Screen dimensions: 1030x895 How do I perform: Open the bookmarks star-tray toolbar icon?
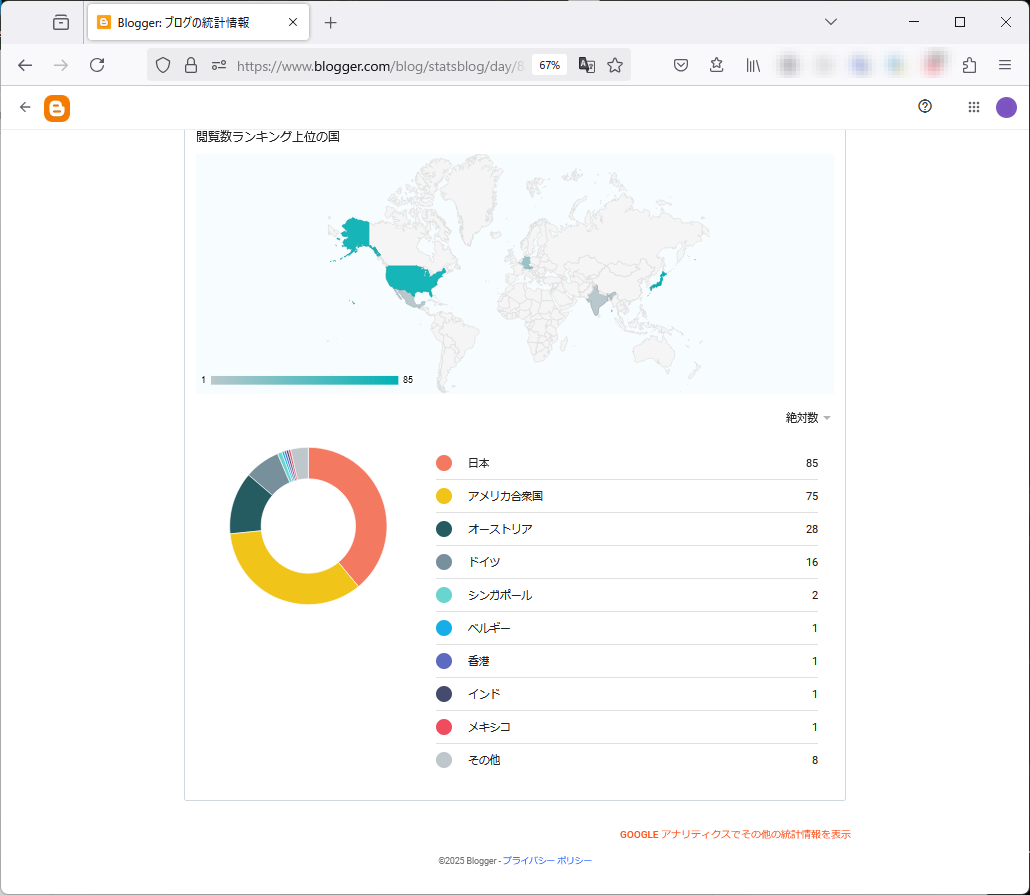(x=717, y=65)
